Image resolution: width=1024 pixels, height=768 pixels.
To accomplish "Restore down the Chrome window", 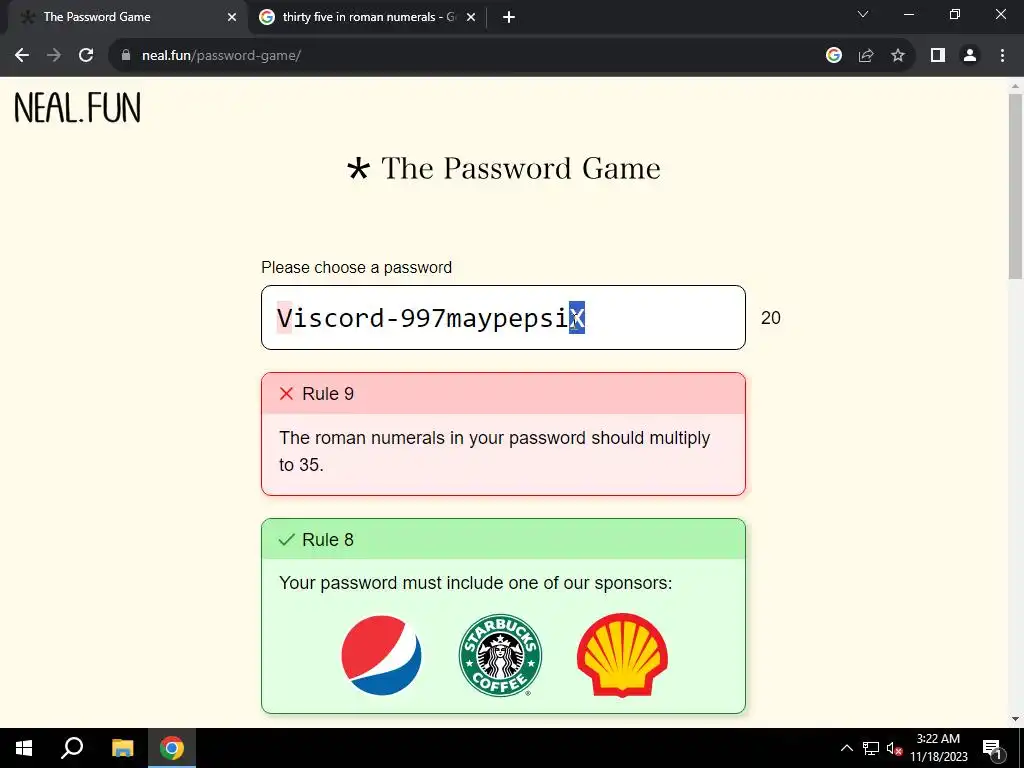I will click(955, 14).
